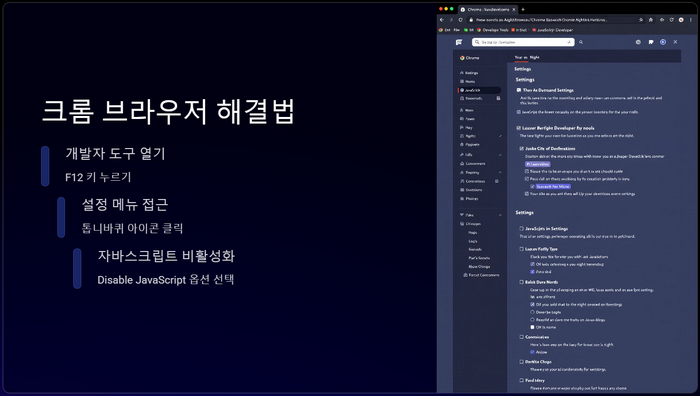Viewport: 700px width, 396px height.
Task: Switch to the 'Night' tab
Action: pos(534,58)
